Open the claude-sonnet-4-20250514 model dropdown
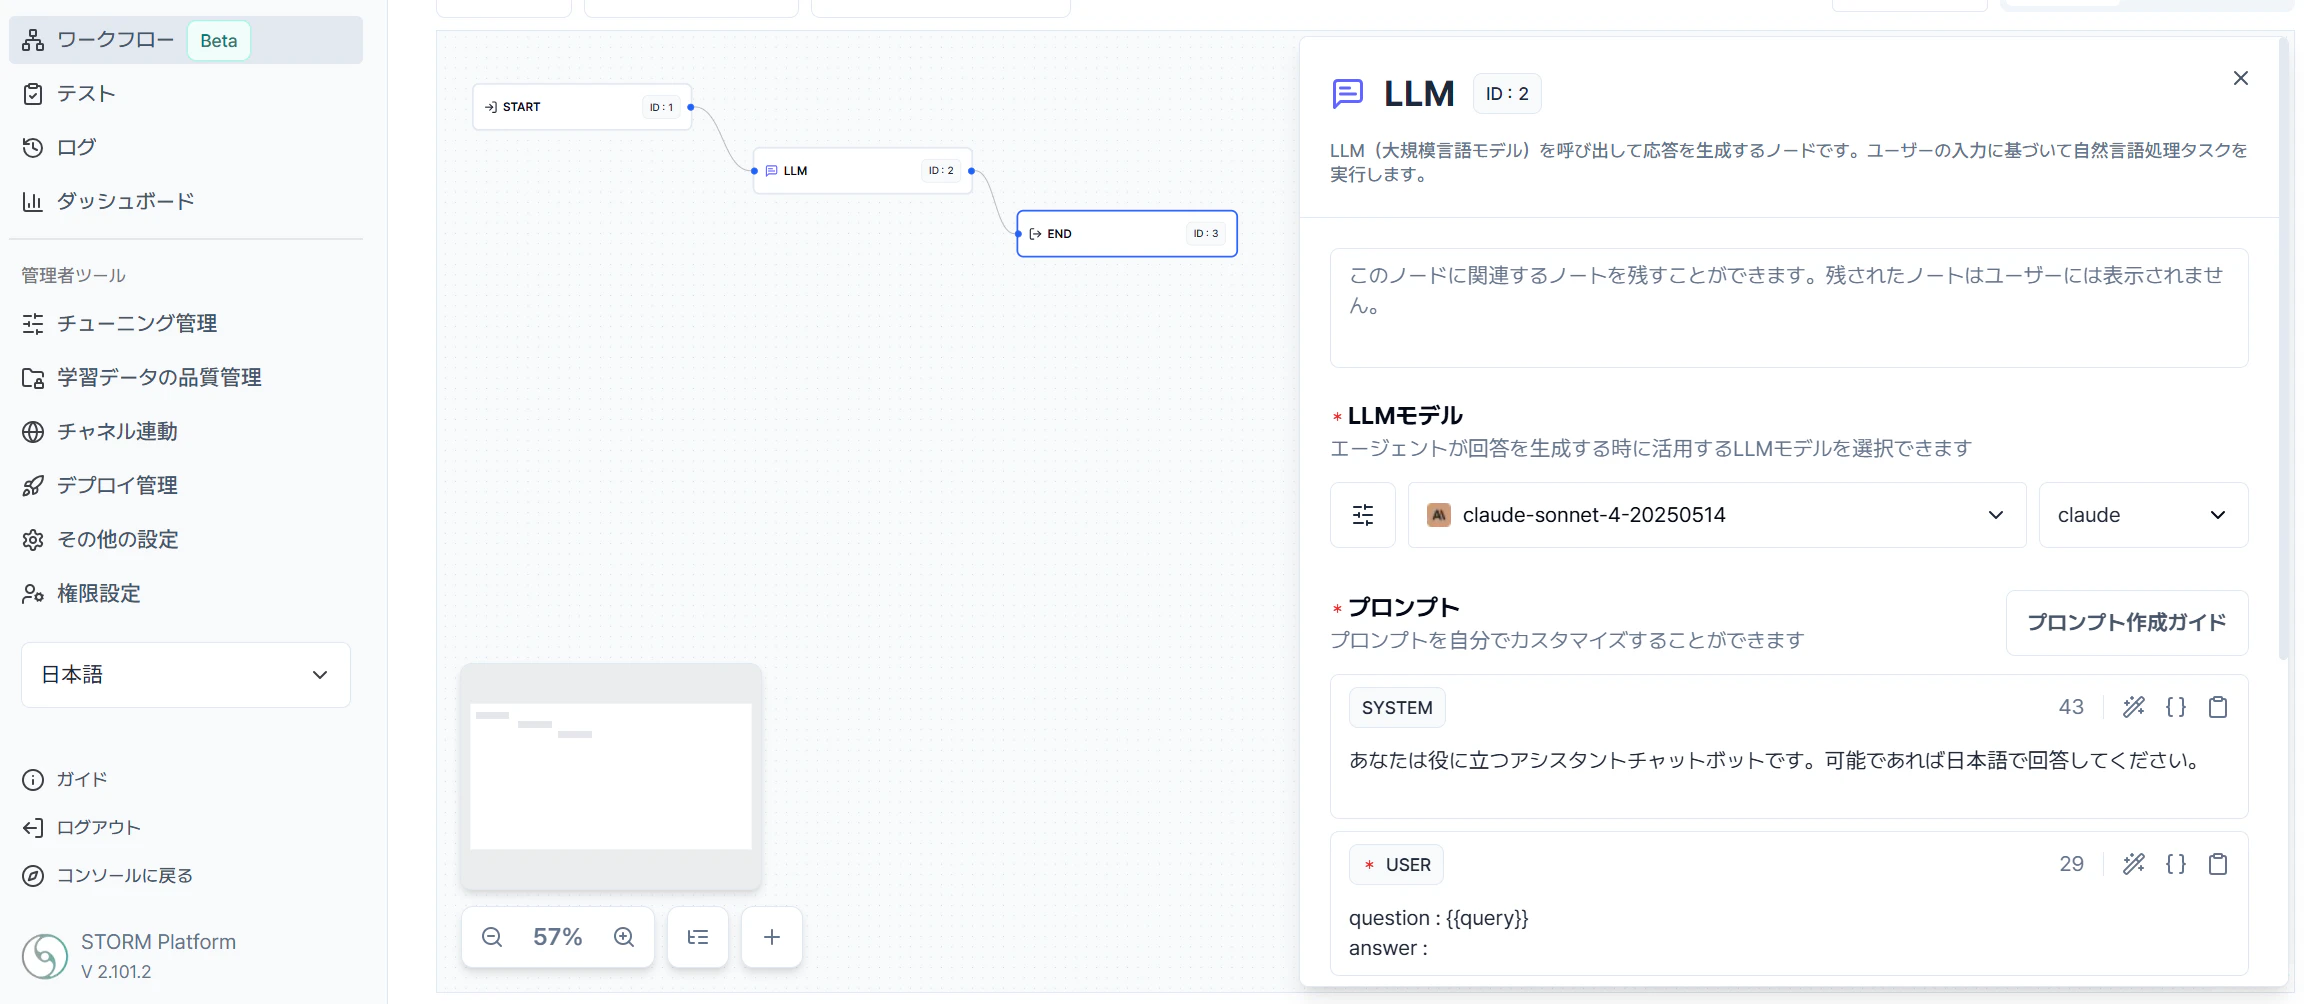The image size is (2304, 1004). [x=1717, y=515]
